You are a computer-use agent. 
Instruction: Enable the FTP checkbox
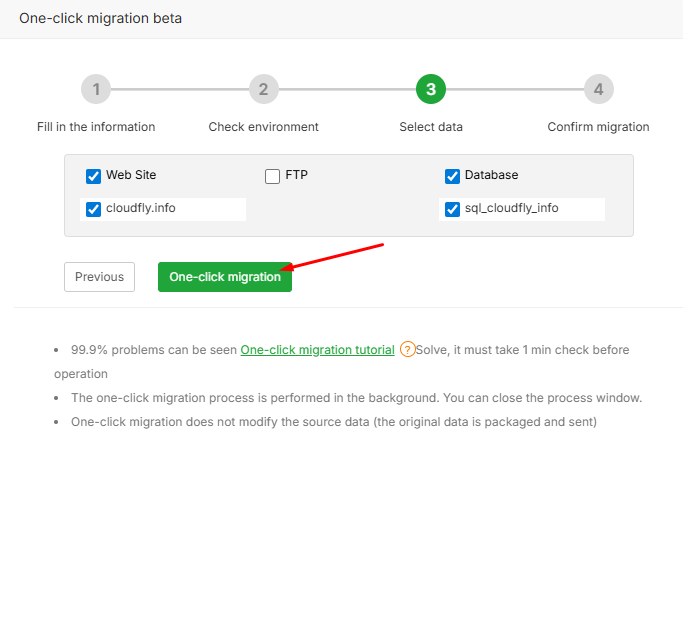tap(272, 176)
